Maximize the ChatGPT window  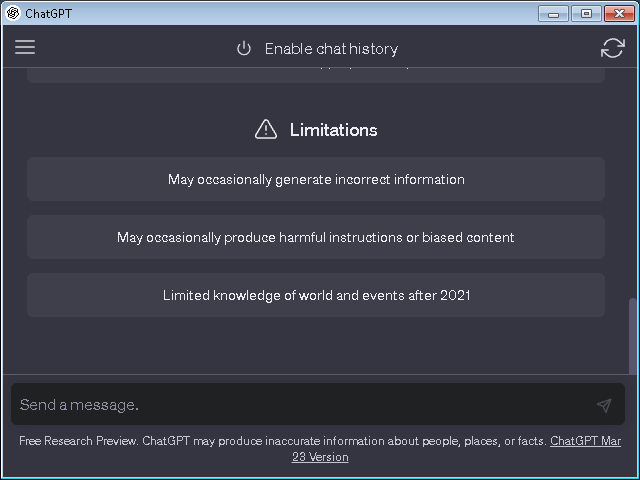tap(586, 14)
